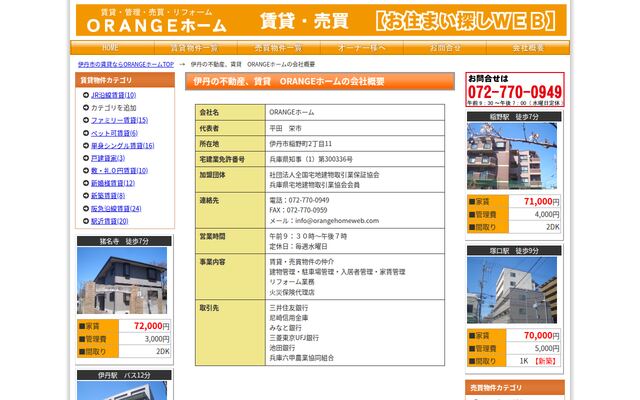The image size is (640, 400).
Task: Click the 会社概要 page title heading
Action: pos(320,81)
